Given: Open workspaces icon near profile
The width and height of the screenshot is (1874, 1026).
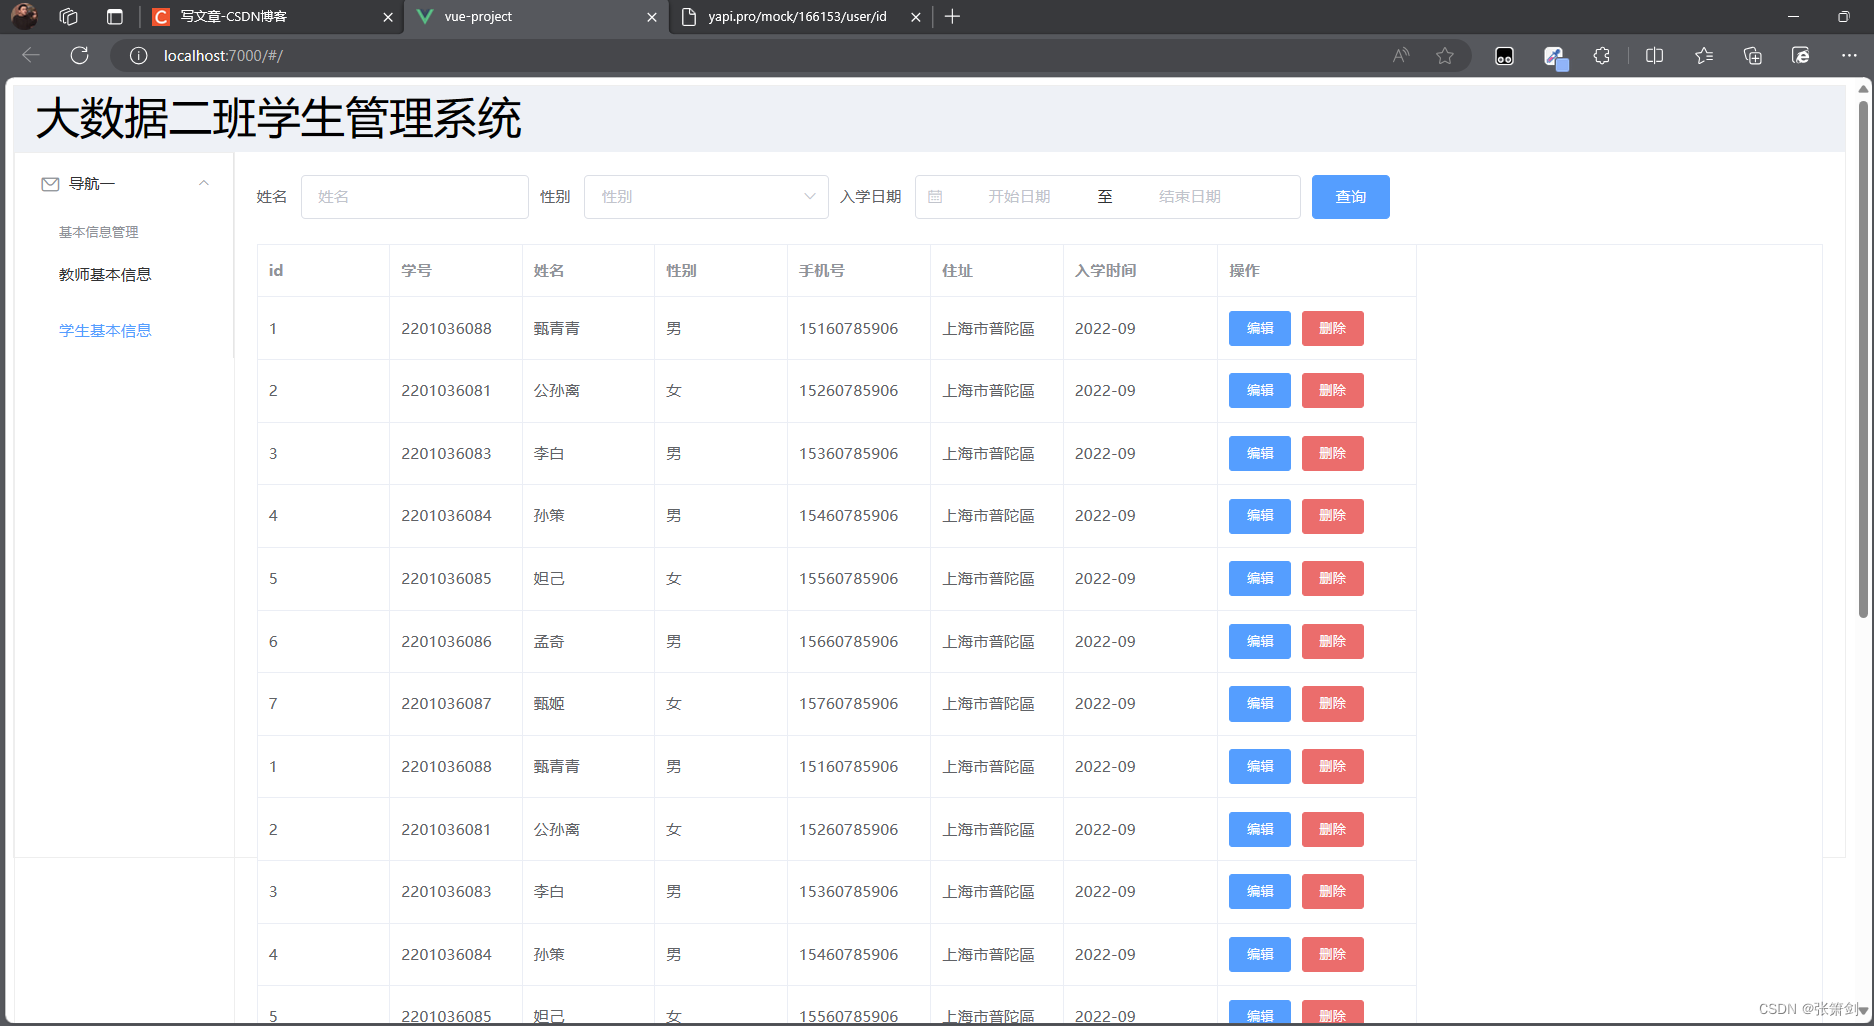Looking at the screenshot, I should [69, 17].
